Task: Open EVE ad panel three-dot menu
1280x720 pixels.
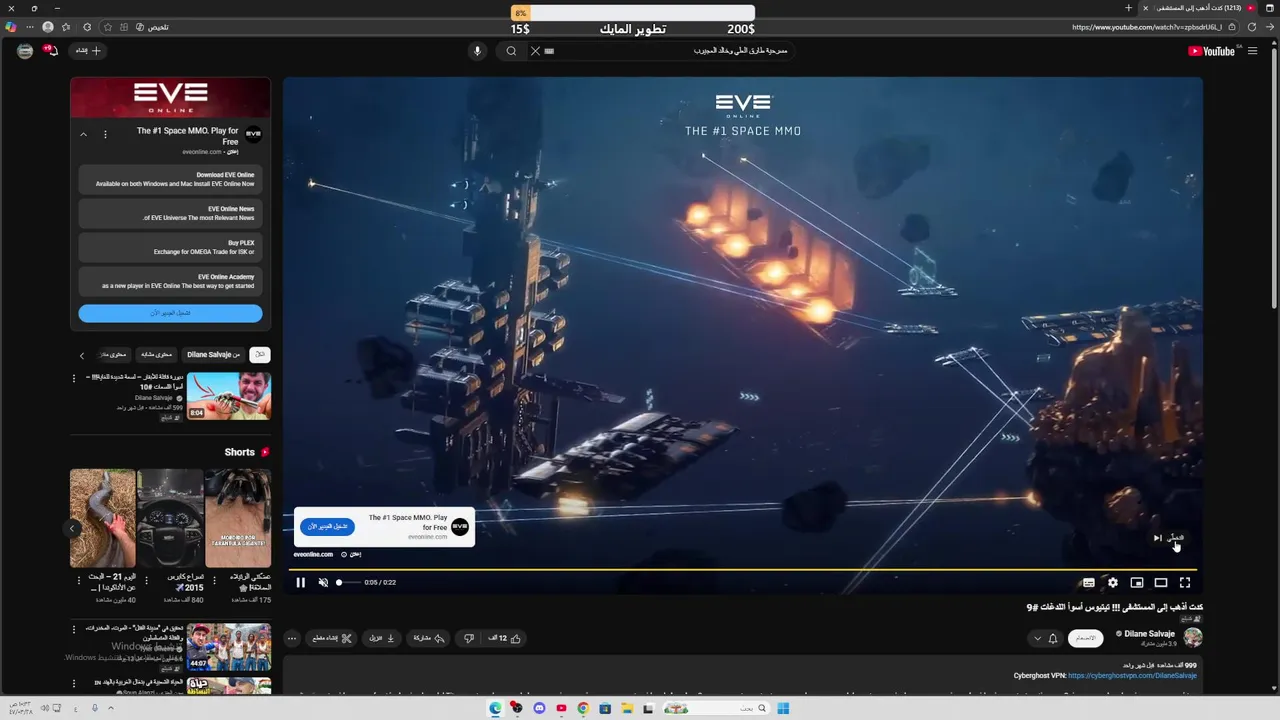Action: pos(105,134)
